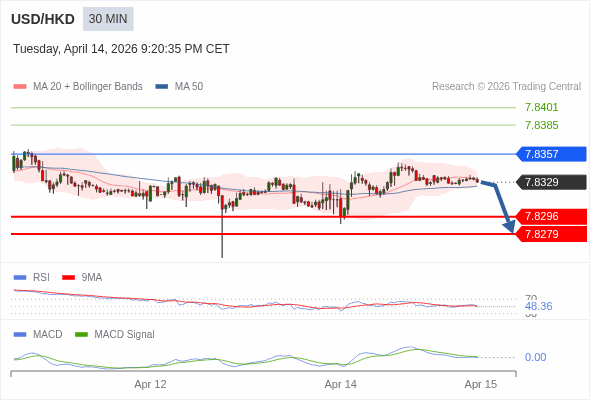
Task: Click the red 7.8296 support price tag
Action: click(x=551, y=216)
